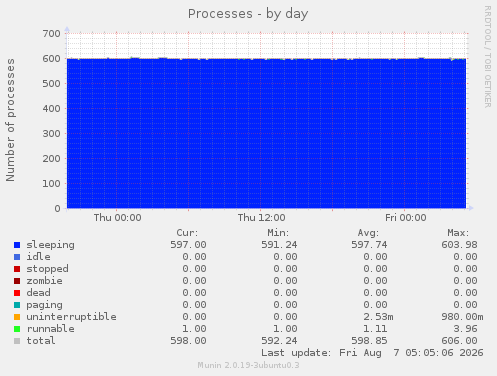Click the 'Thu 00:00' x-axis label
The height and width of the screenshot is (376, 497).
coord(117,218)
